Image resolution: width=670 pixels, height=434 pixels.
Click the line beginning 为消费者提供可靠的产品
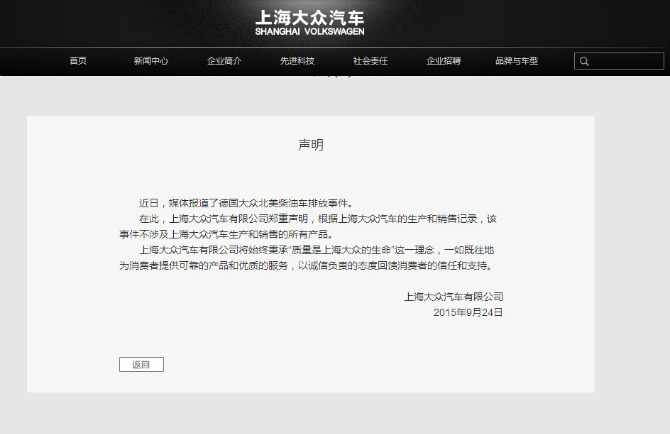306,266
